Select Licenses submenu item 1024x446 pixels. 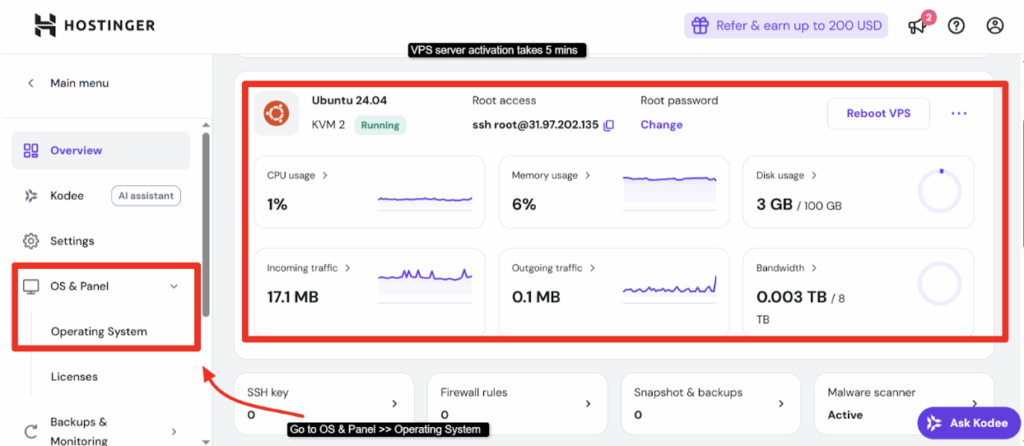click(x=74, y=377)
